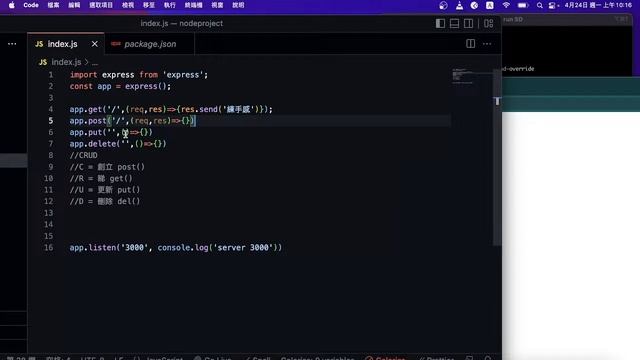The image size is (640, 360).
Task: Open the 編輯 menu
Action: [74, 5]
